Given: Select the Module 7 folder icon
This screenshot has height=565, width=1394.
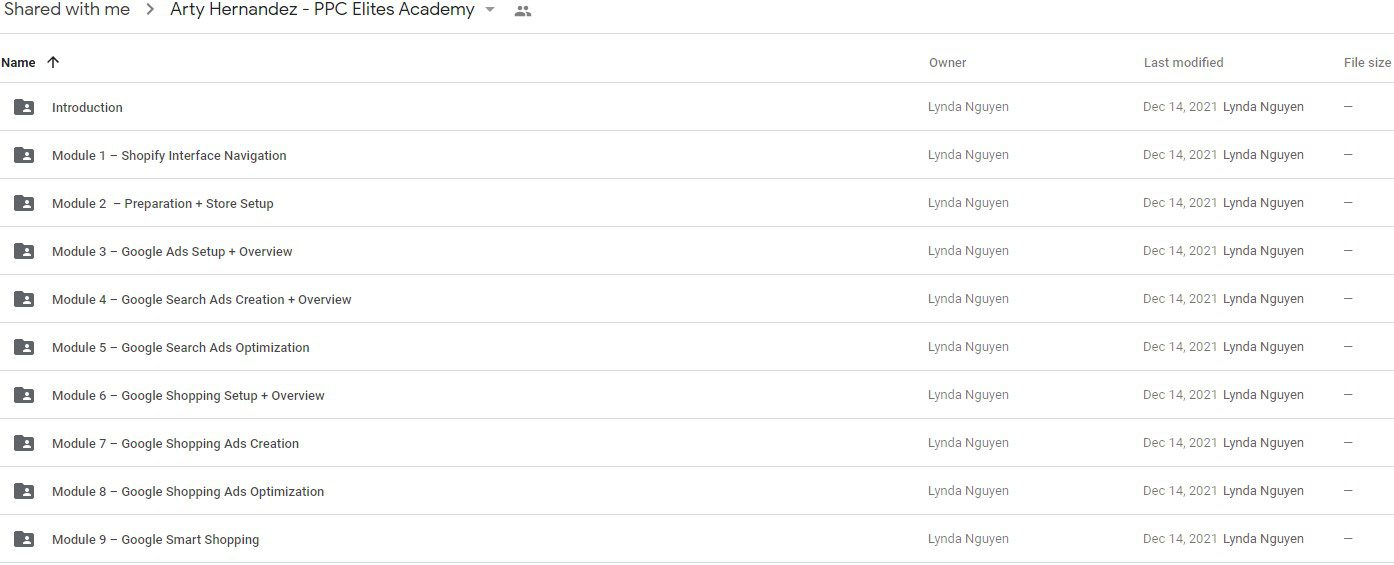Looking at the screenshot, I should (x=24, y=443).
